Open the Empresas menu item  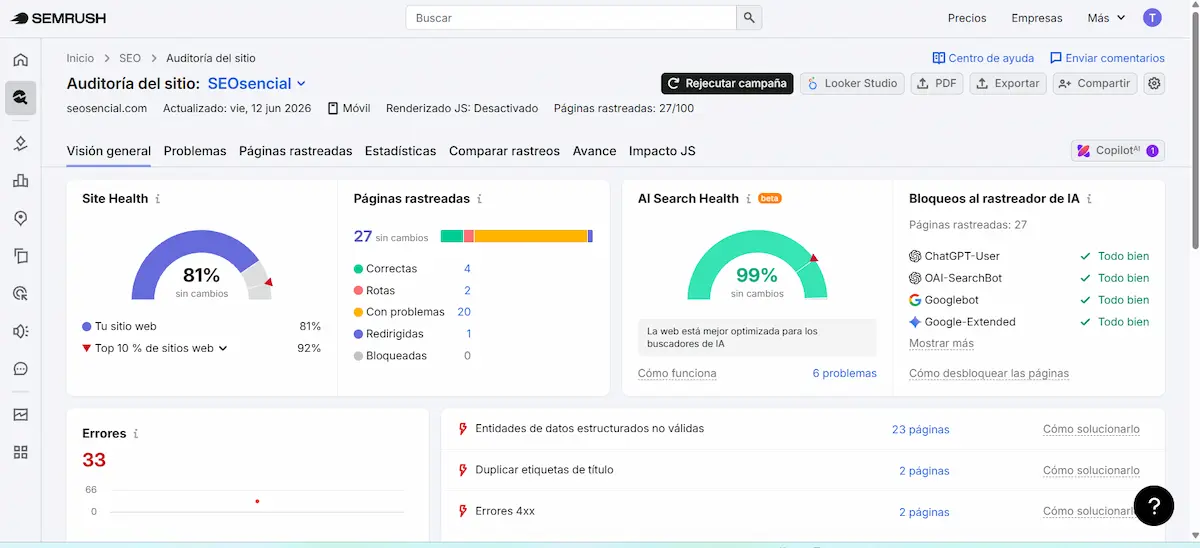click(x=1037, y=18)
